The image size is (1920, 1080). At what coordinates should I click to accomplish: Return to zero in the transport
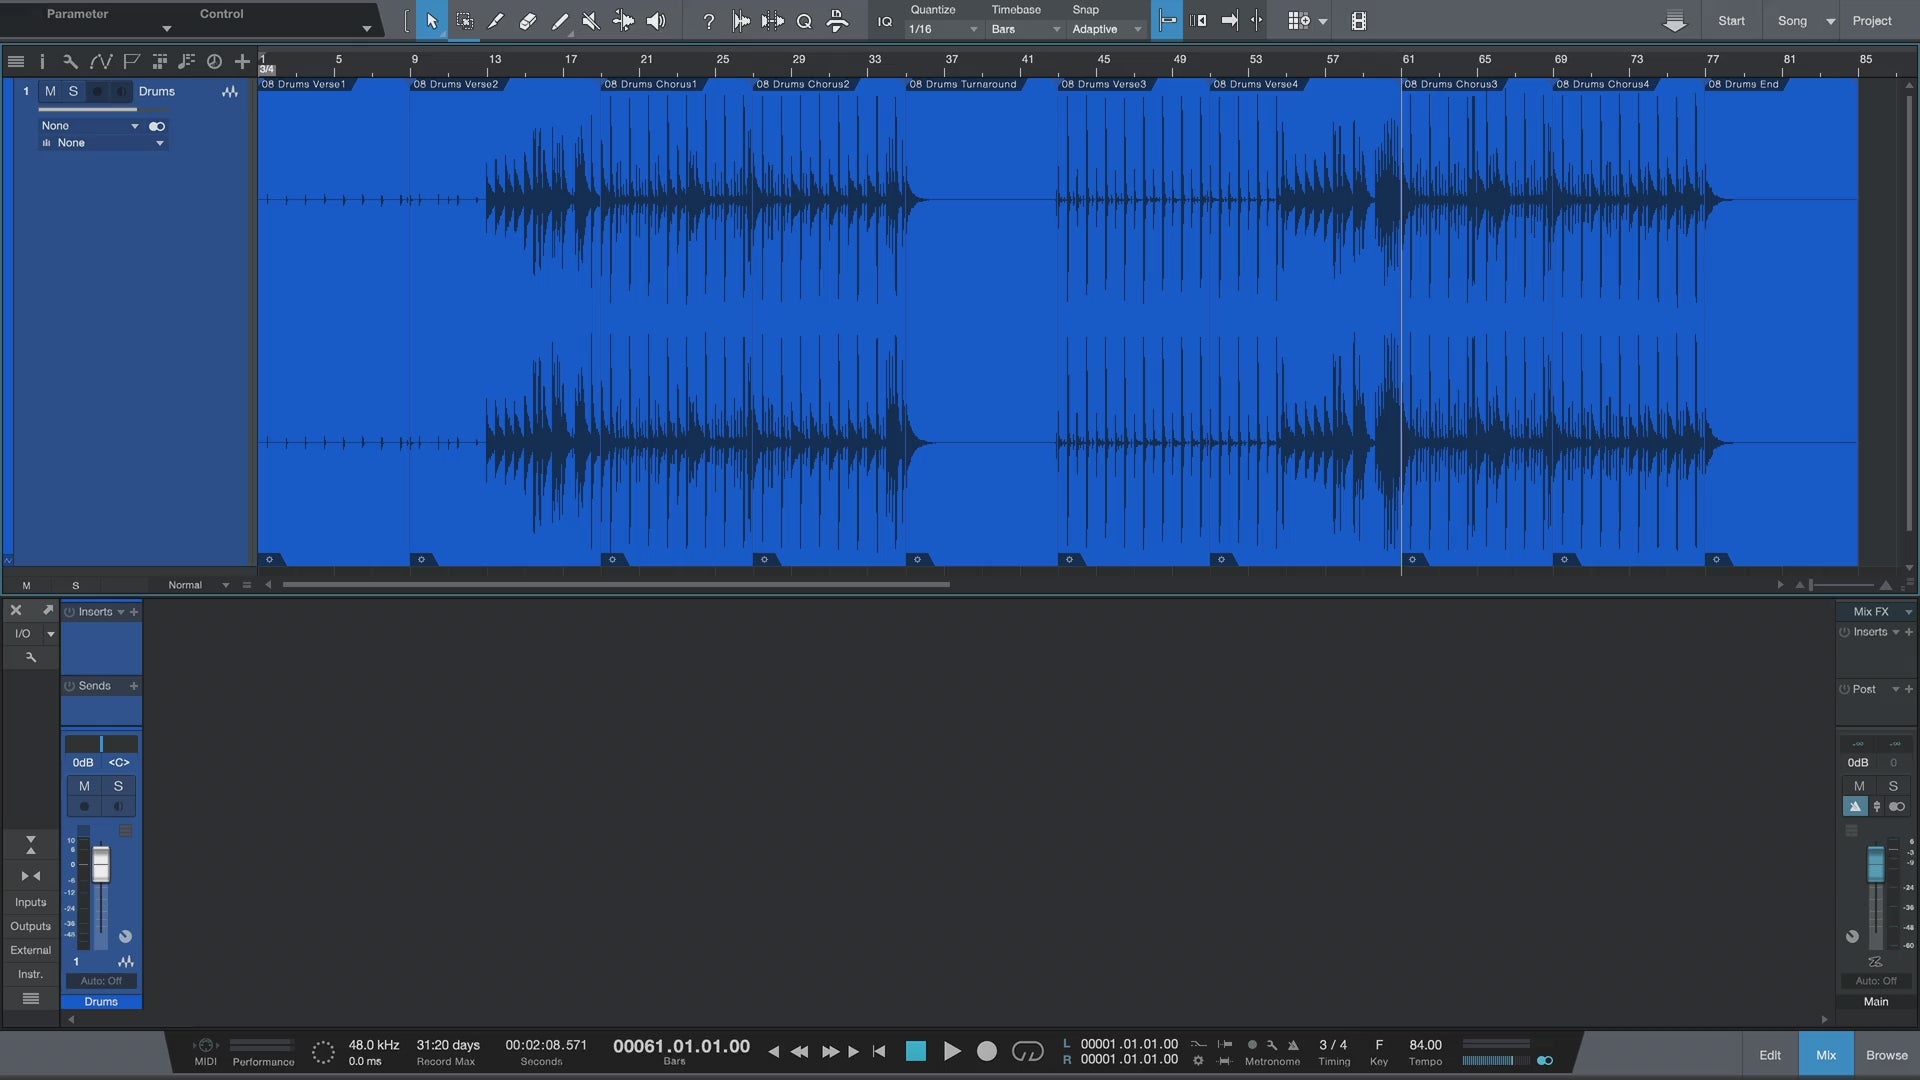(x=879, y=1051)
